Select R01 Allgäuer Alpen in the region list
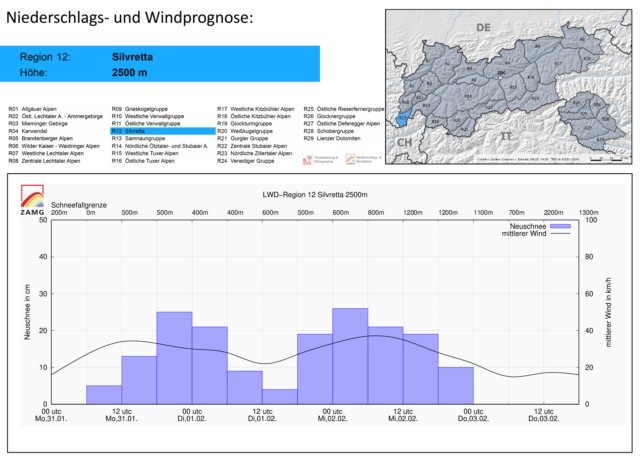 tap(33, 109)
